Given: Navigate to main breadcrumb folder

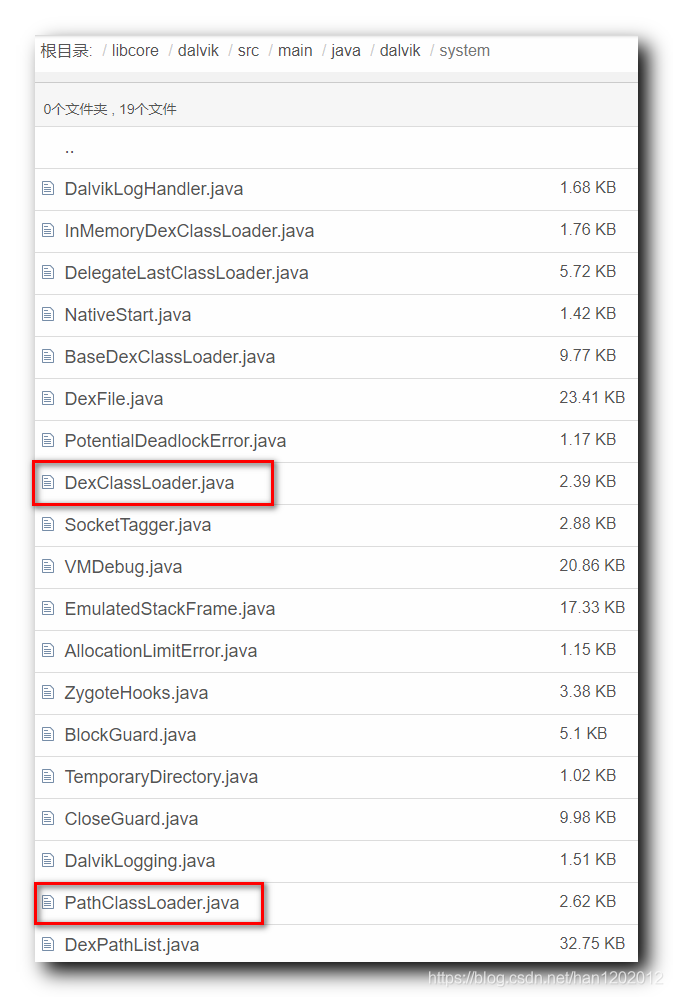Looking at the screenshot, I should pos(295,50).
